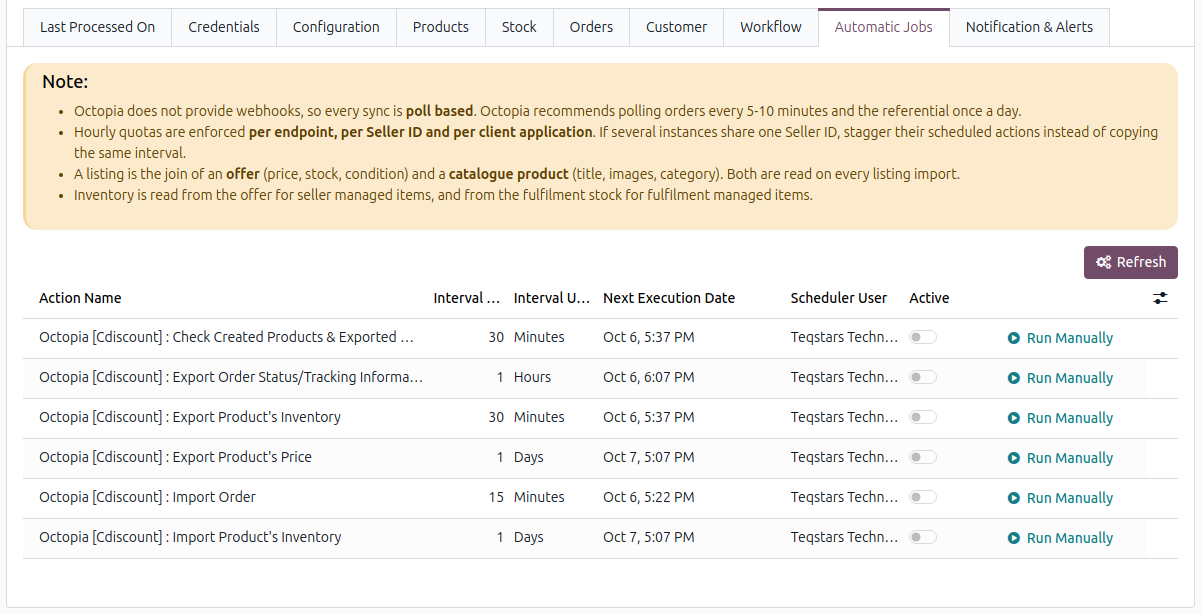The width and height of the screenshot is (1202, 614).
Task: Select the '15' interval number cell
Action: (496, 497)
